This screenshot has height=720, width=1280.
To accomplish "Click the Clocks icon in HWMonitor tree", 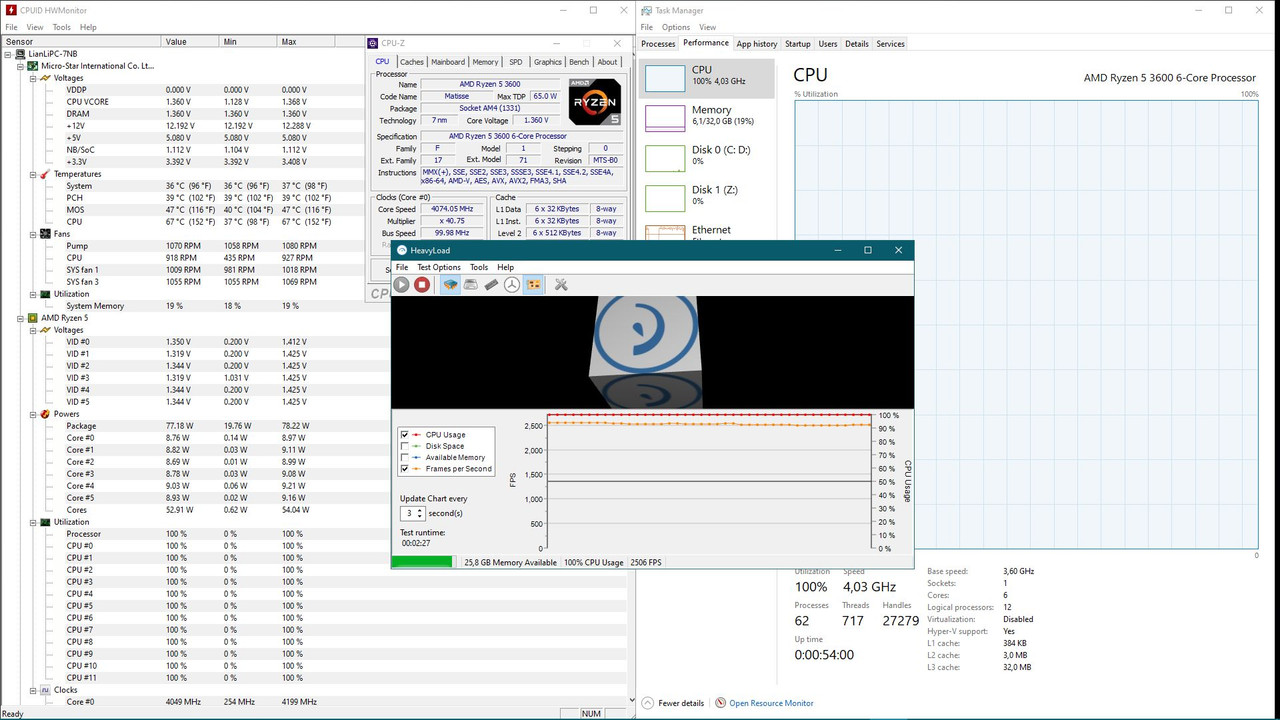I will tap(45, 690).
